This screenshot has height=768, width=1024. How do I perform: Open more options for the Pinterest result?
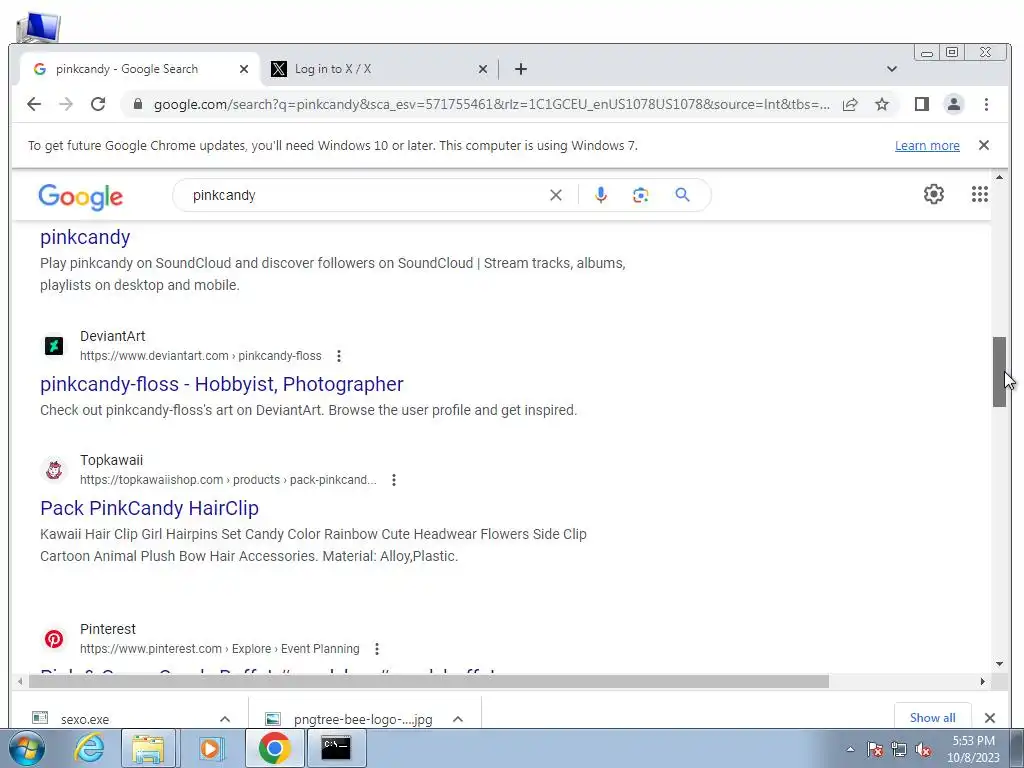pyautogui.click(x=377, y=649)
